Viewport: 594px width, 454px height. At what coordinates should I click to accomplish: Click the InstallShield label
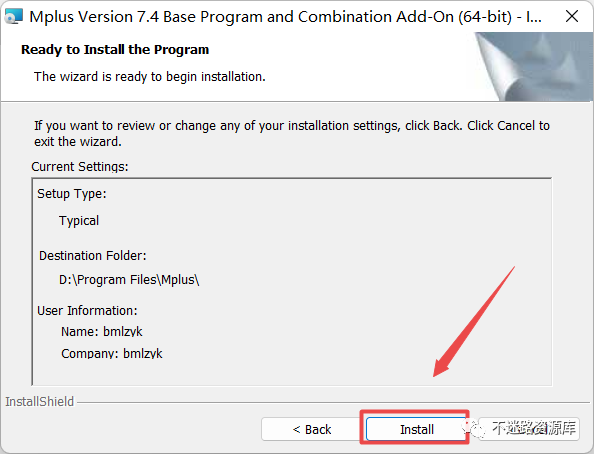(x=39, y=401)
